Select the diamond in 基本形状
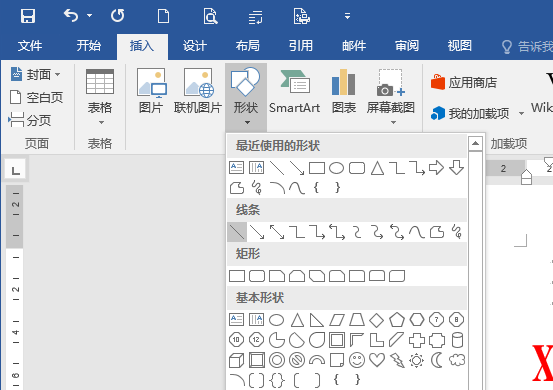This screenshot has height=390, width=553. coord(377,320)
